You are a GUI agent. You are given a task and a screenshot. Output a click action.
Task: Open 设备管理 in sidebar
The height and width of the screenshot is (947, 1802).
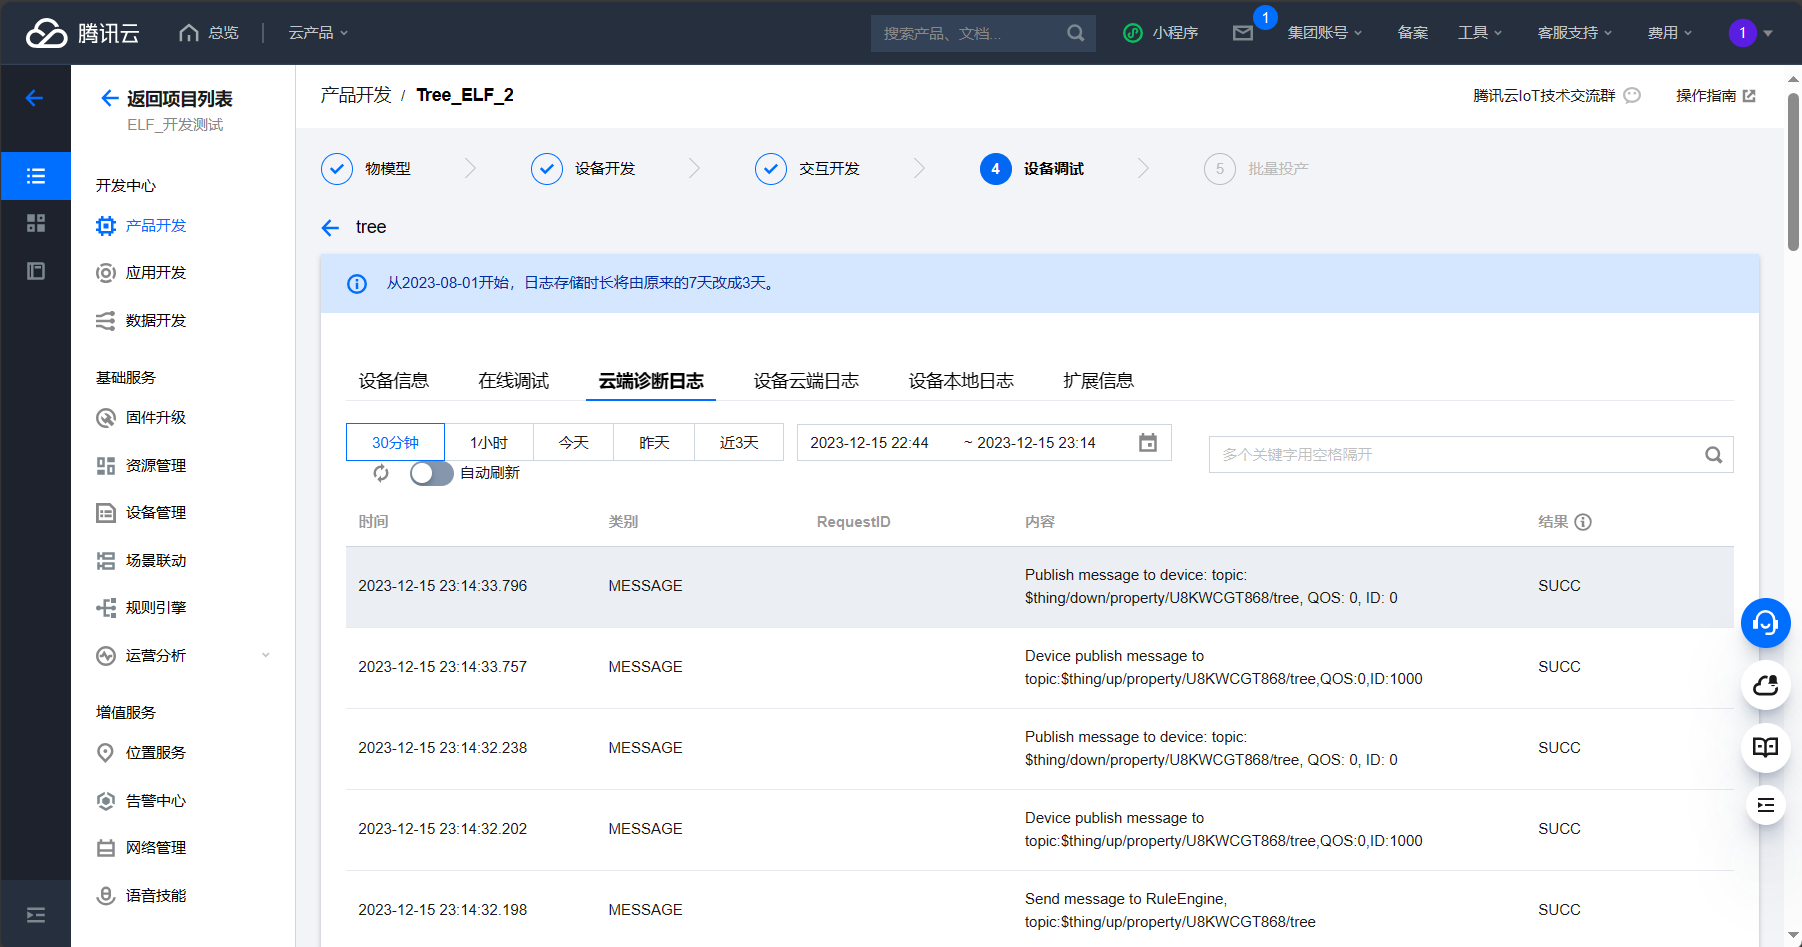(x=141, y=513)
